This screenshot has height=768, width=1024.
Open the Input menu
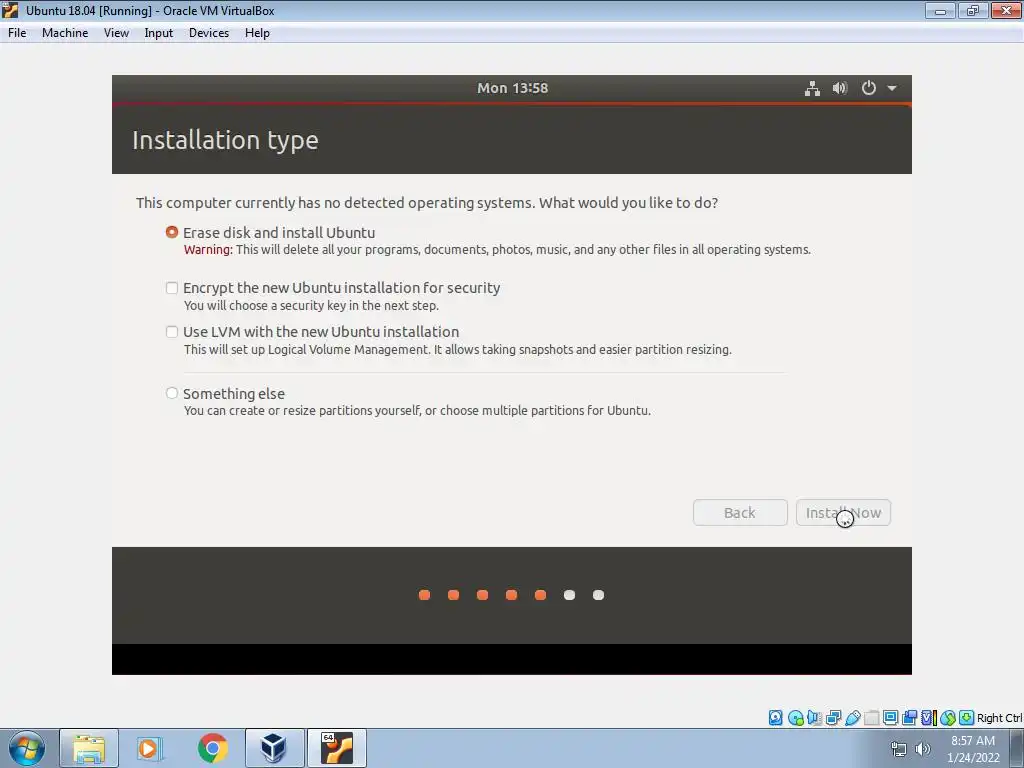[159, 33]
